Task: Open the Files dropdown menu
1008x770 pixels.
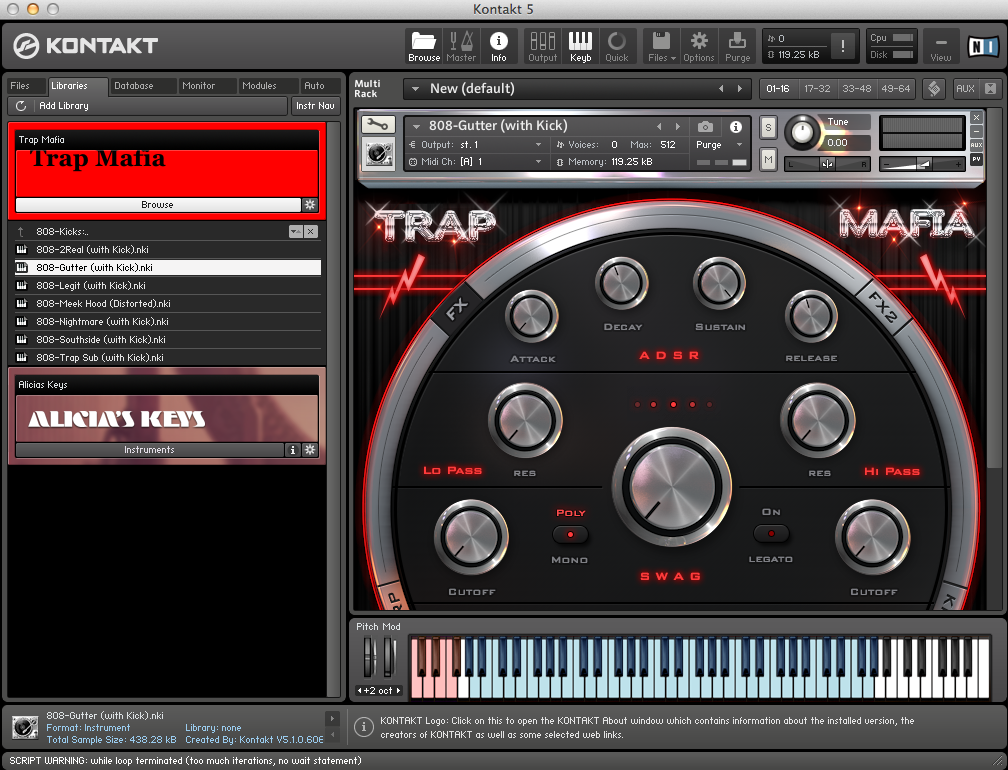Action: point(662,46)
